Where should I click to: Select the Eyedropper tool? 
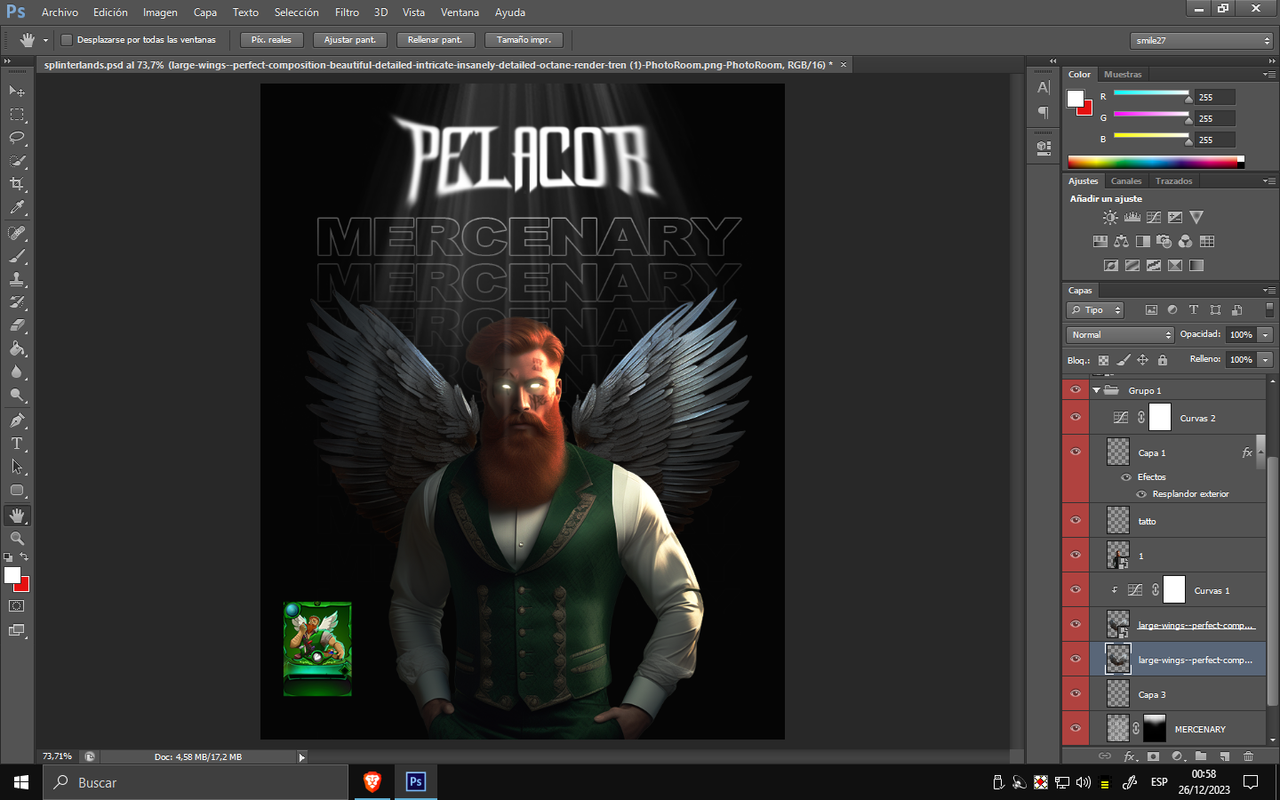[x=17, y=208]
